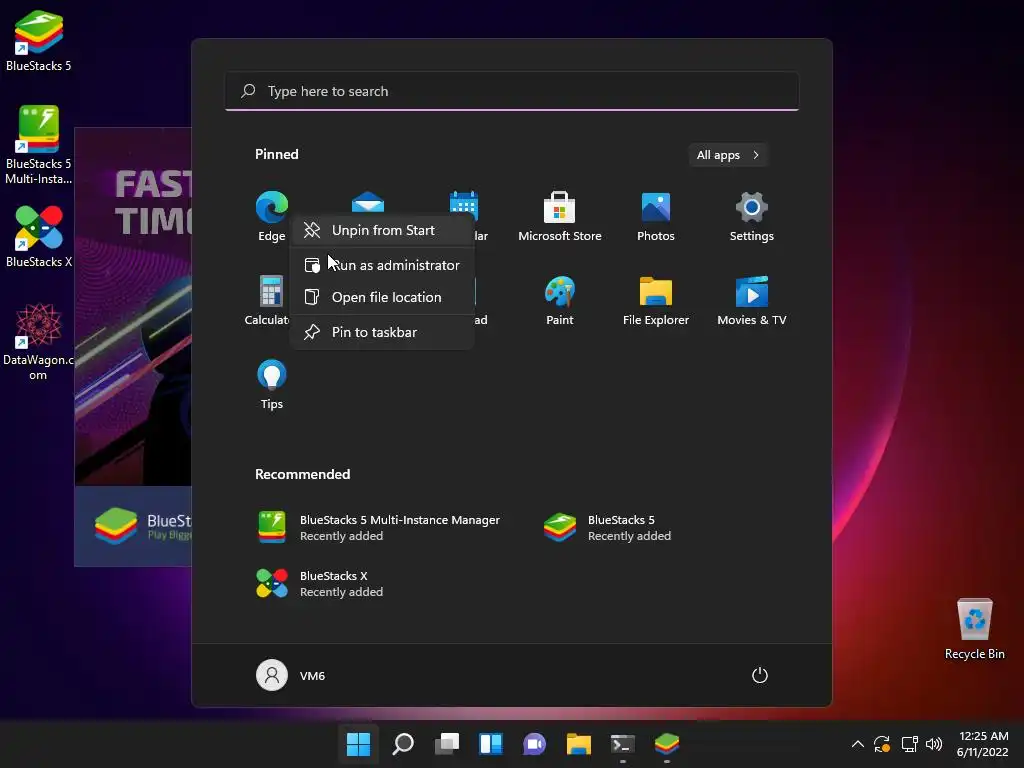This screenshot has height=768, width=1024.
Task: Open the clock and date panel
Action: [x=983, y=744]
